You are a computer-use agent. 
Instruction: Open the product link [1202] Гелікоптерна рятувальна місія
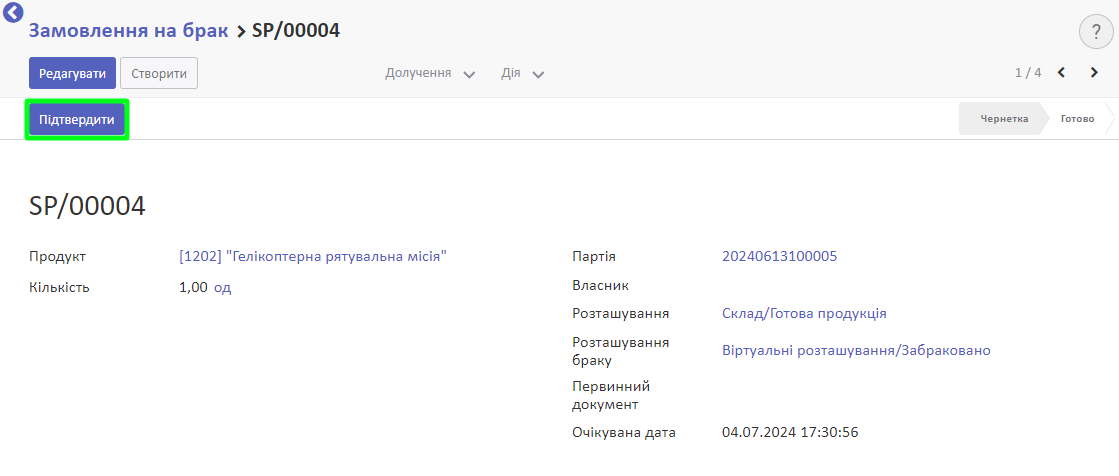tap(313, 256)
